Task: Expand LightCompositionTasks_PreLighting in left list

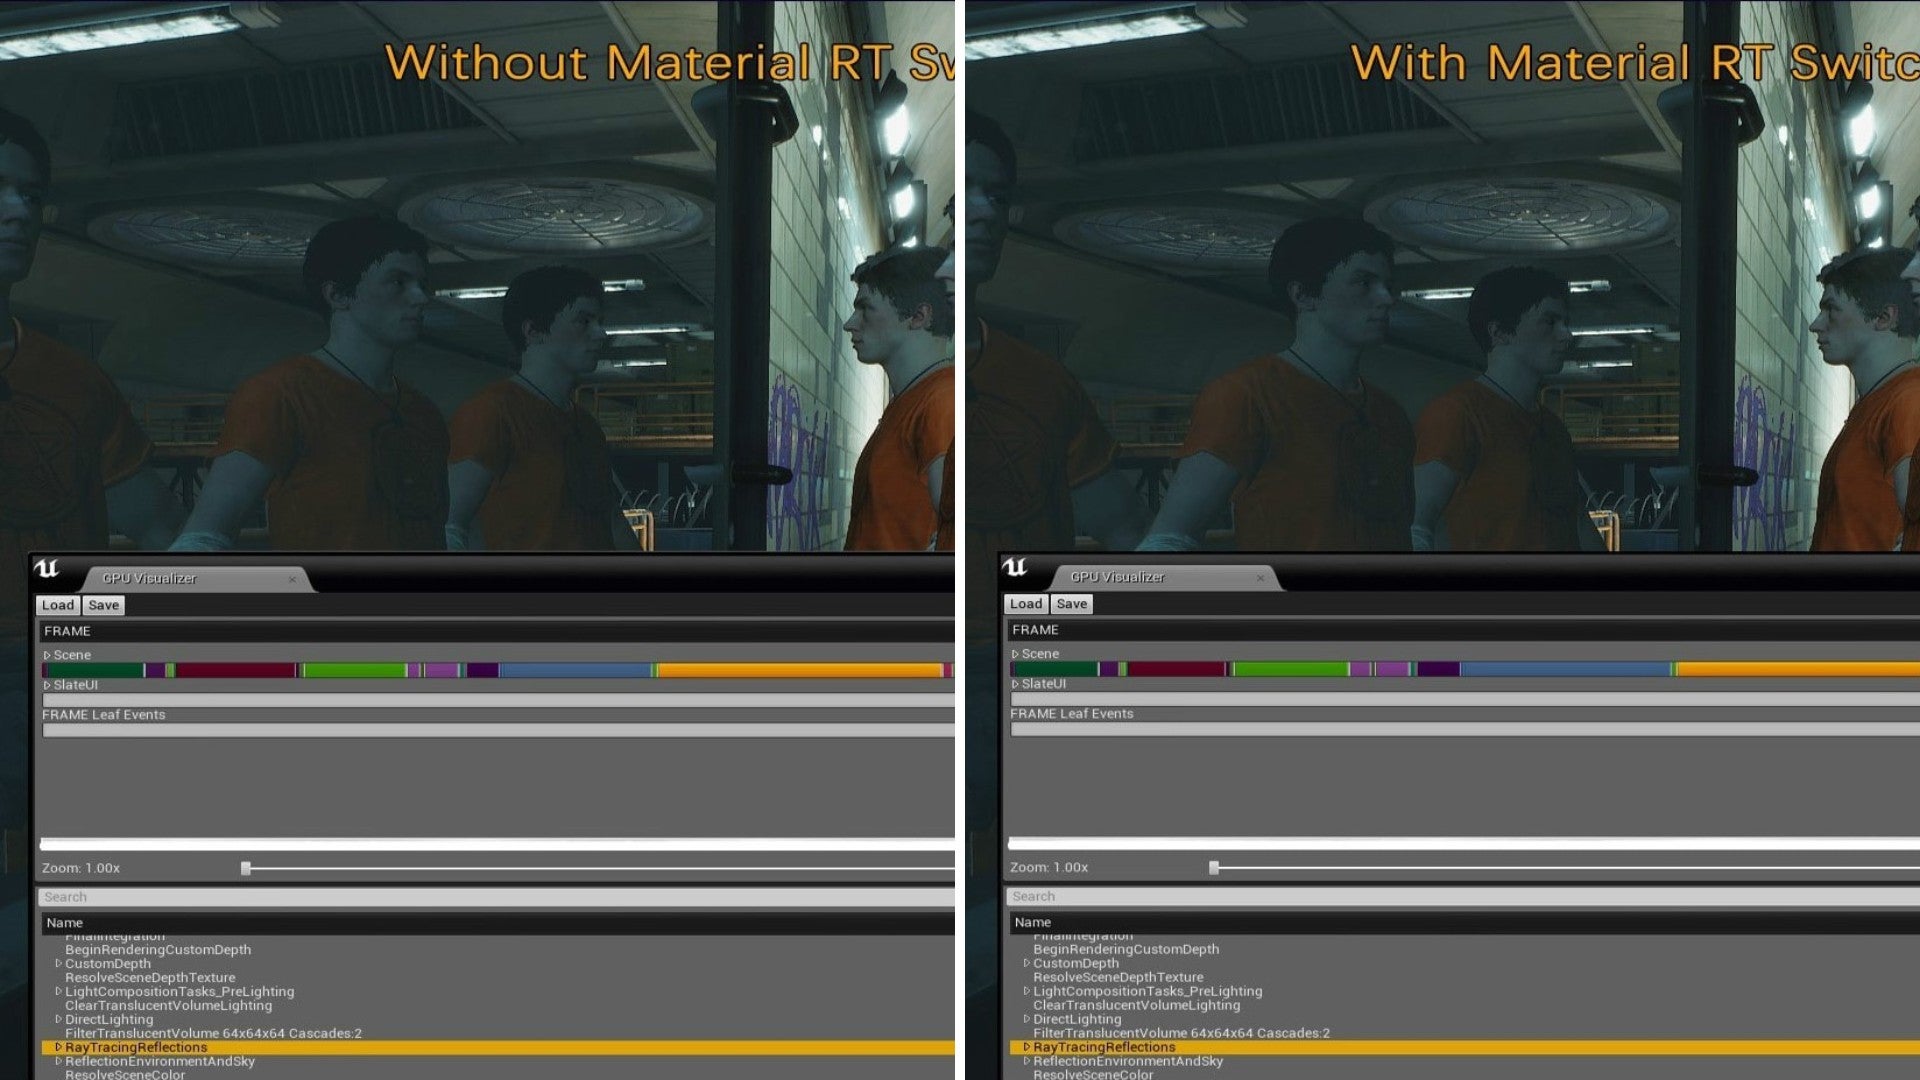Action: pyautogui.click(x=58, y=992)
